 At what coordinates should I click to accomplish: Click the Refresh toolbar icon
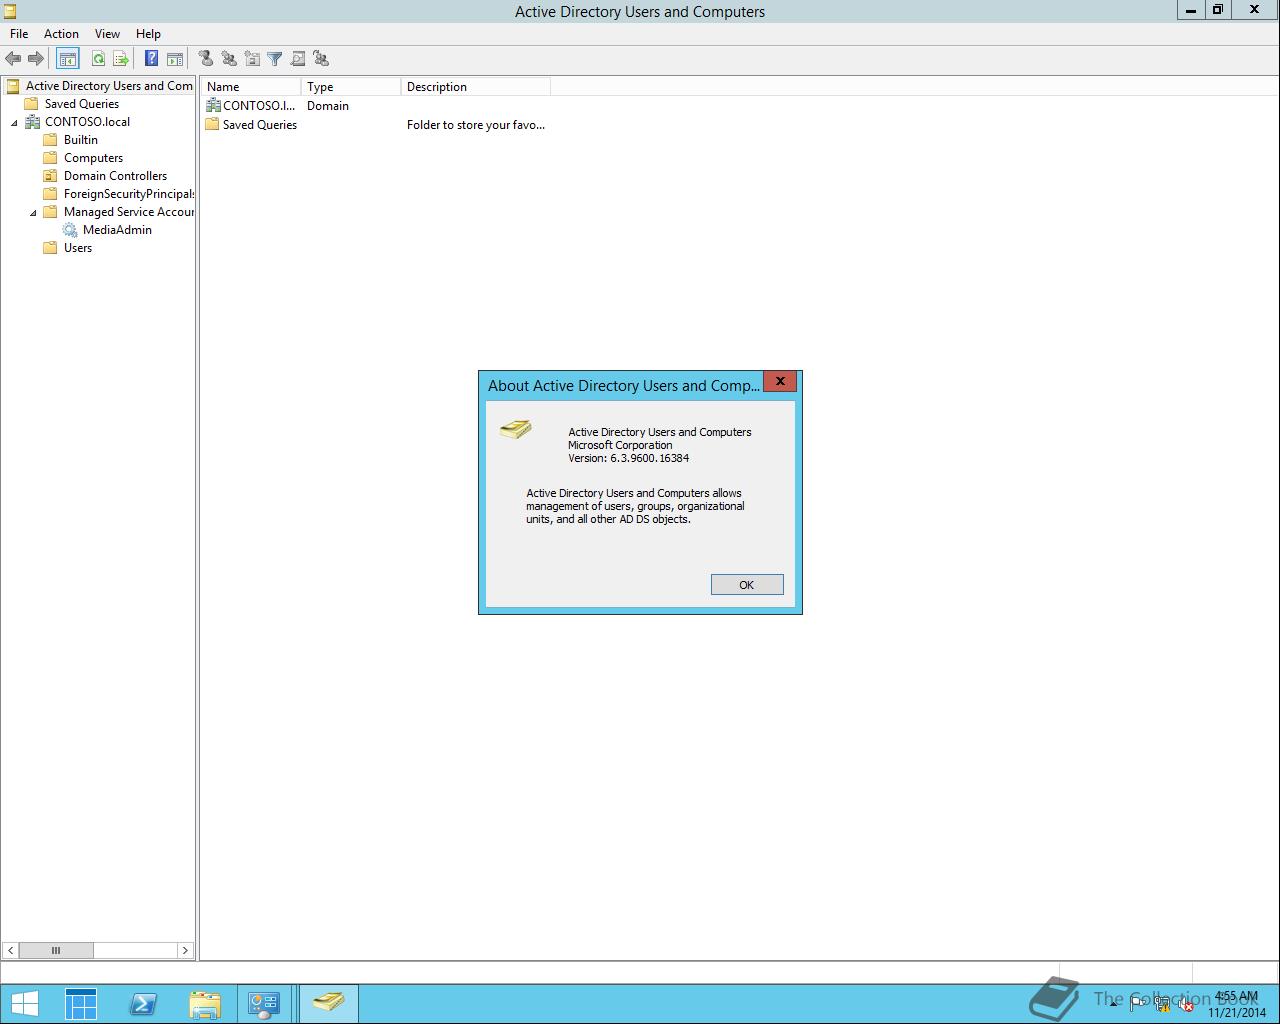(98, 59)
